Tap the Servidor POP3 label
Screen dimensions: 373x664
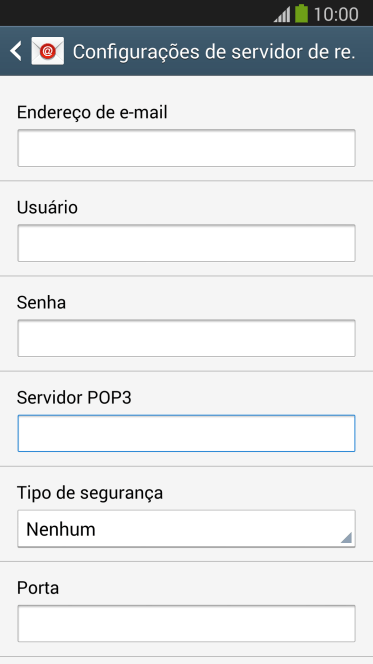click(74, 398)
